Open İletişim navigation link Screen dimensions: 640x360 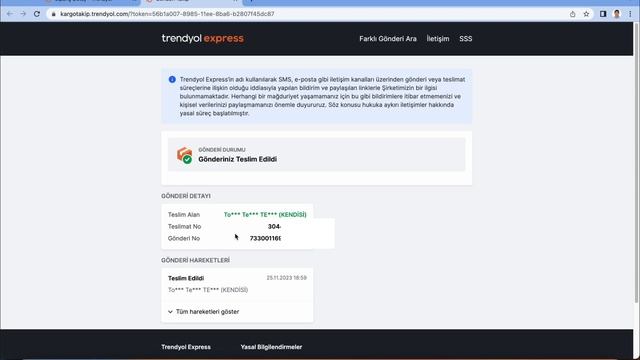[438, 39]
